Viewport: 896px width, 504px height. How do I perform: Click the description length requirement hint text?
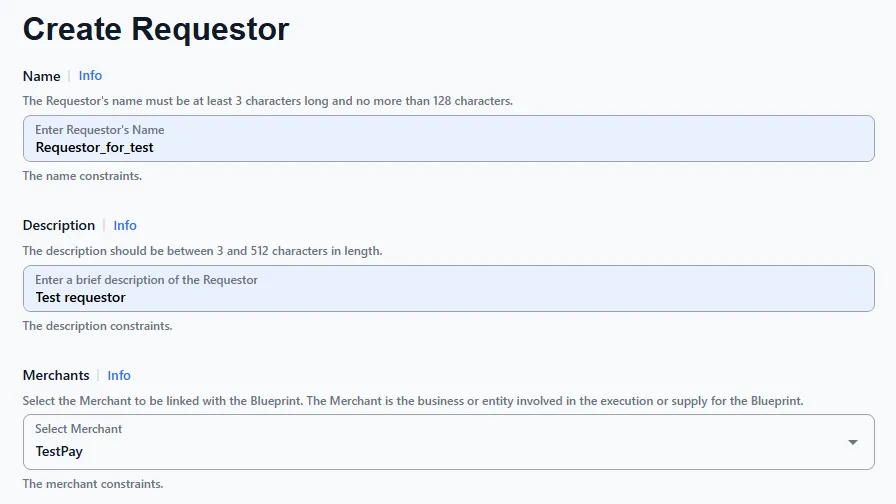pos(202,251)
